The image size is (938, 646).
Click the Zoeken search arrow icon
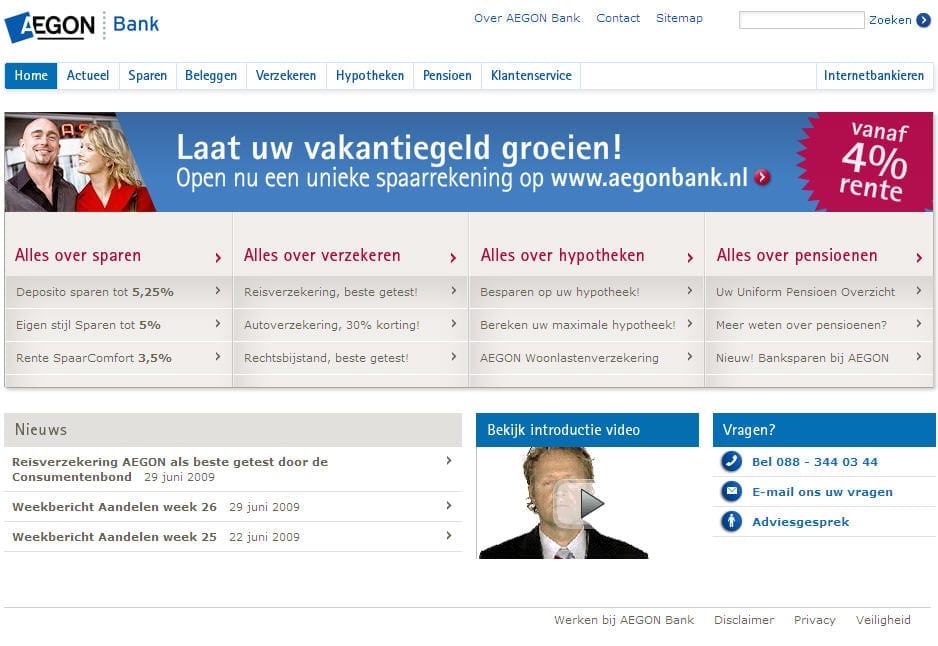[924, 20]
